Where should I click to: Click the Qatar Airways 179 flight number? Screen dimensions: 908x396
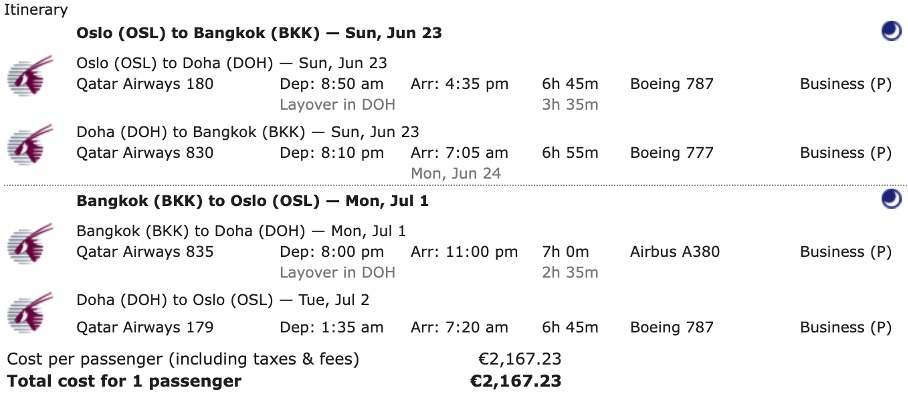tap(145, 327)
